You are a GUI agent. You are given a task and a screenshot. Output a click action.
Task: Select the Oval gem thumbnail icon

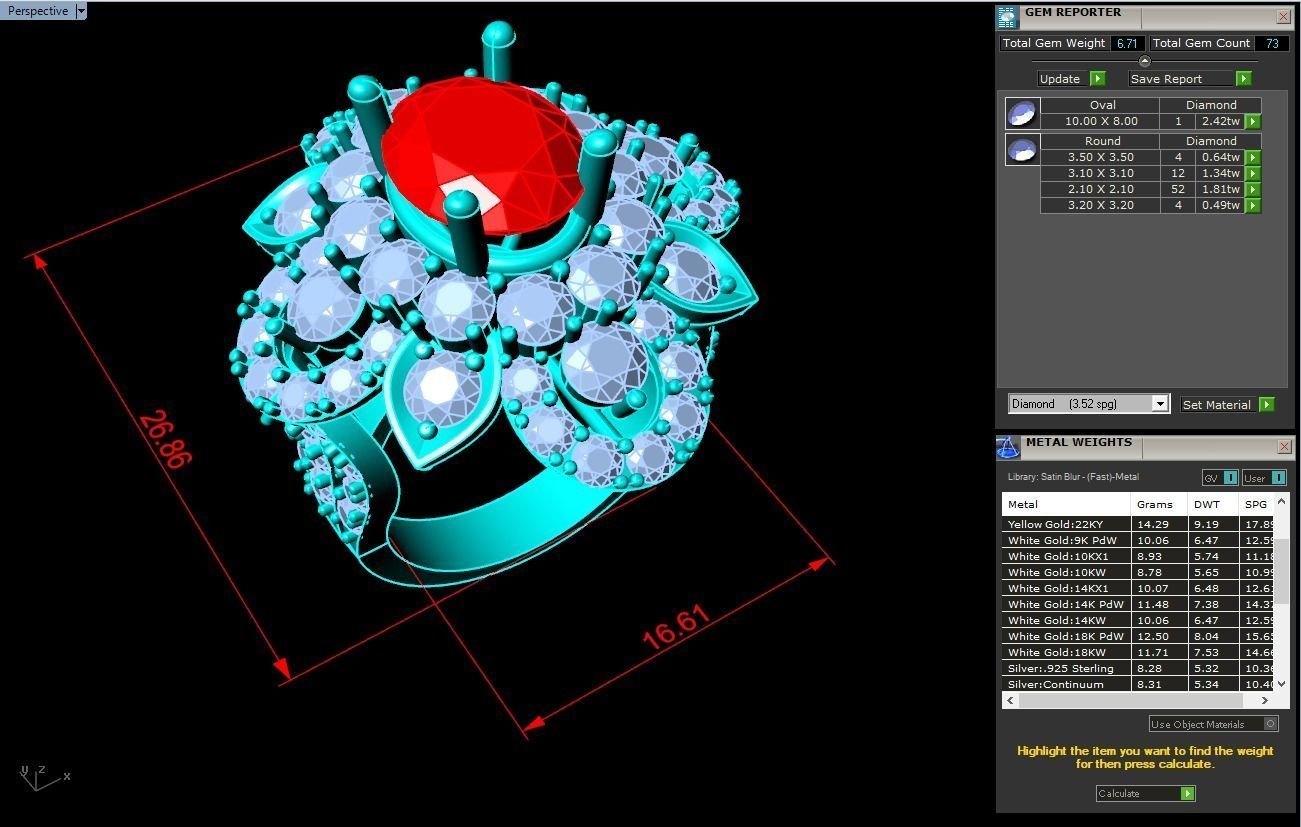[x=1022, y=113]
